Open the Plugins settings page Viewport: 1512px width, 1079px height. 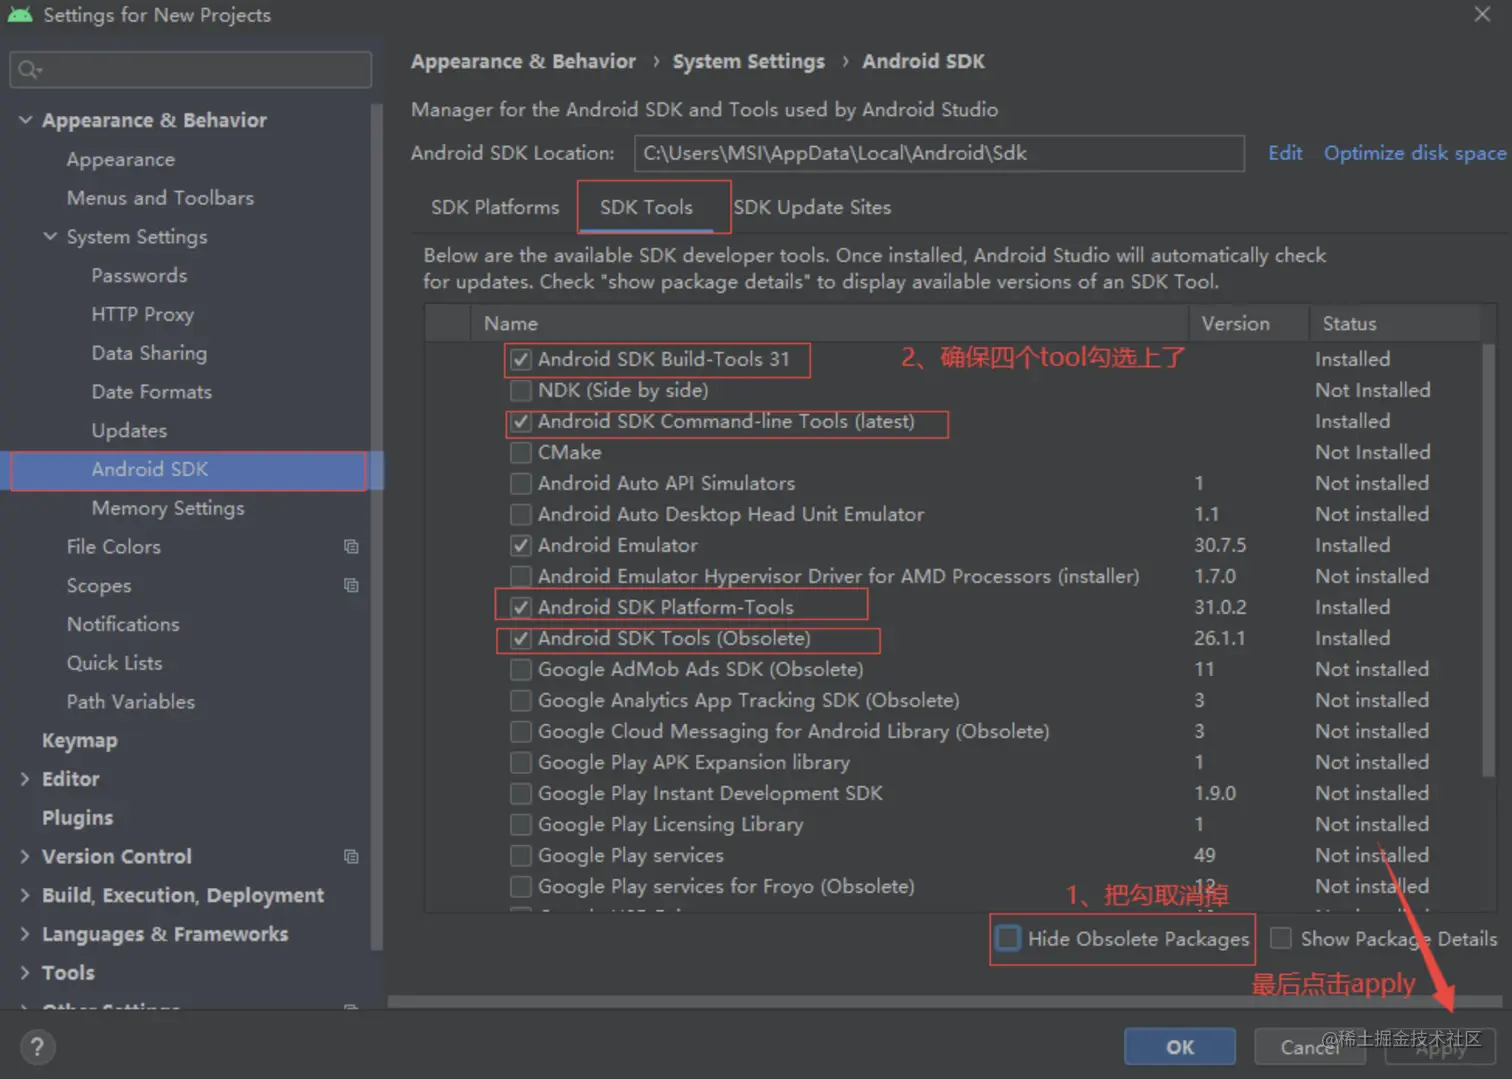(x=77, y=818)
